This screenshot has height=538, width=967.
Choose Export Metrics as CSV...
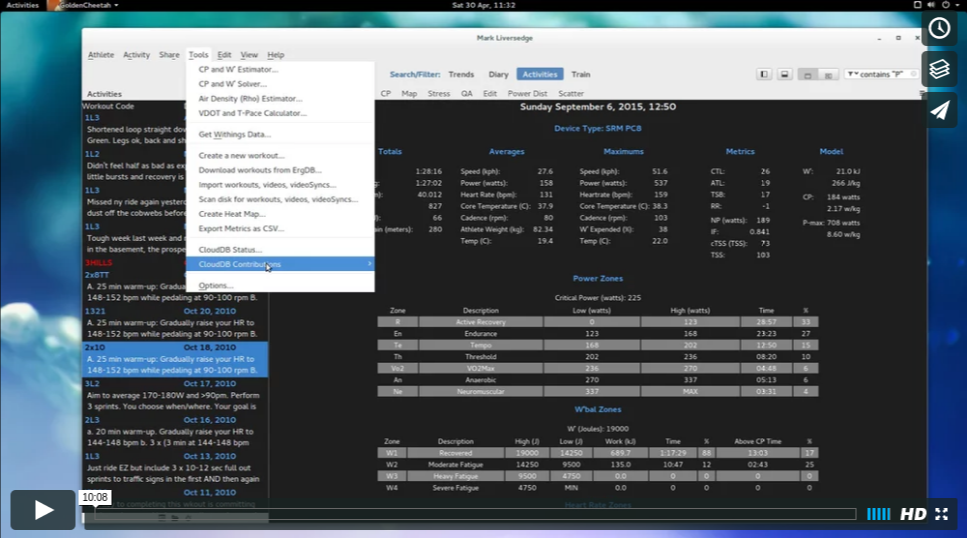[280, 228]
